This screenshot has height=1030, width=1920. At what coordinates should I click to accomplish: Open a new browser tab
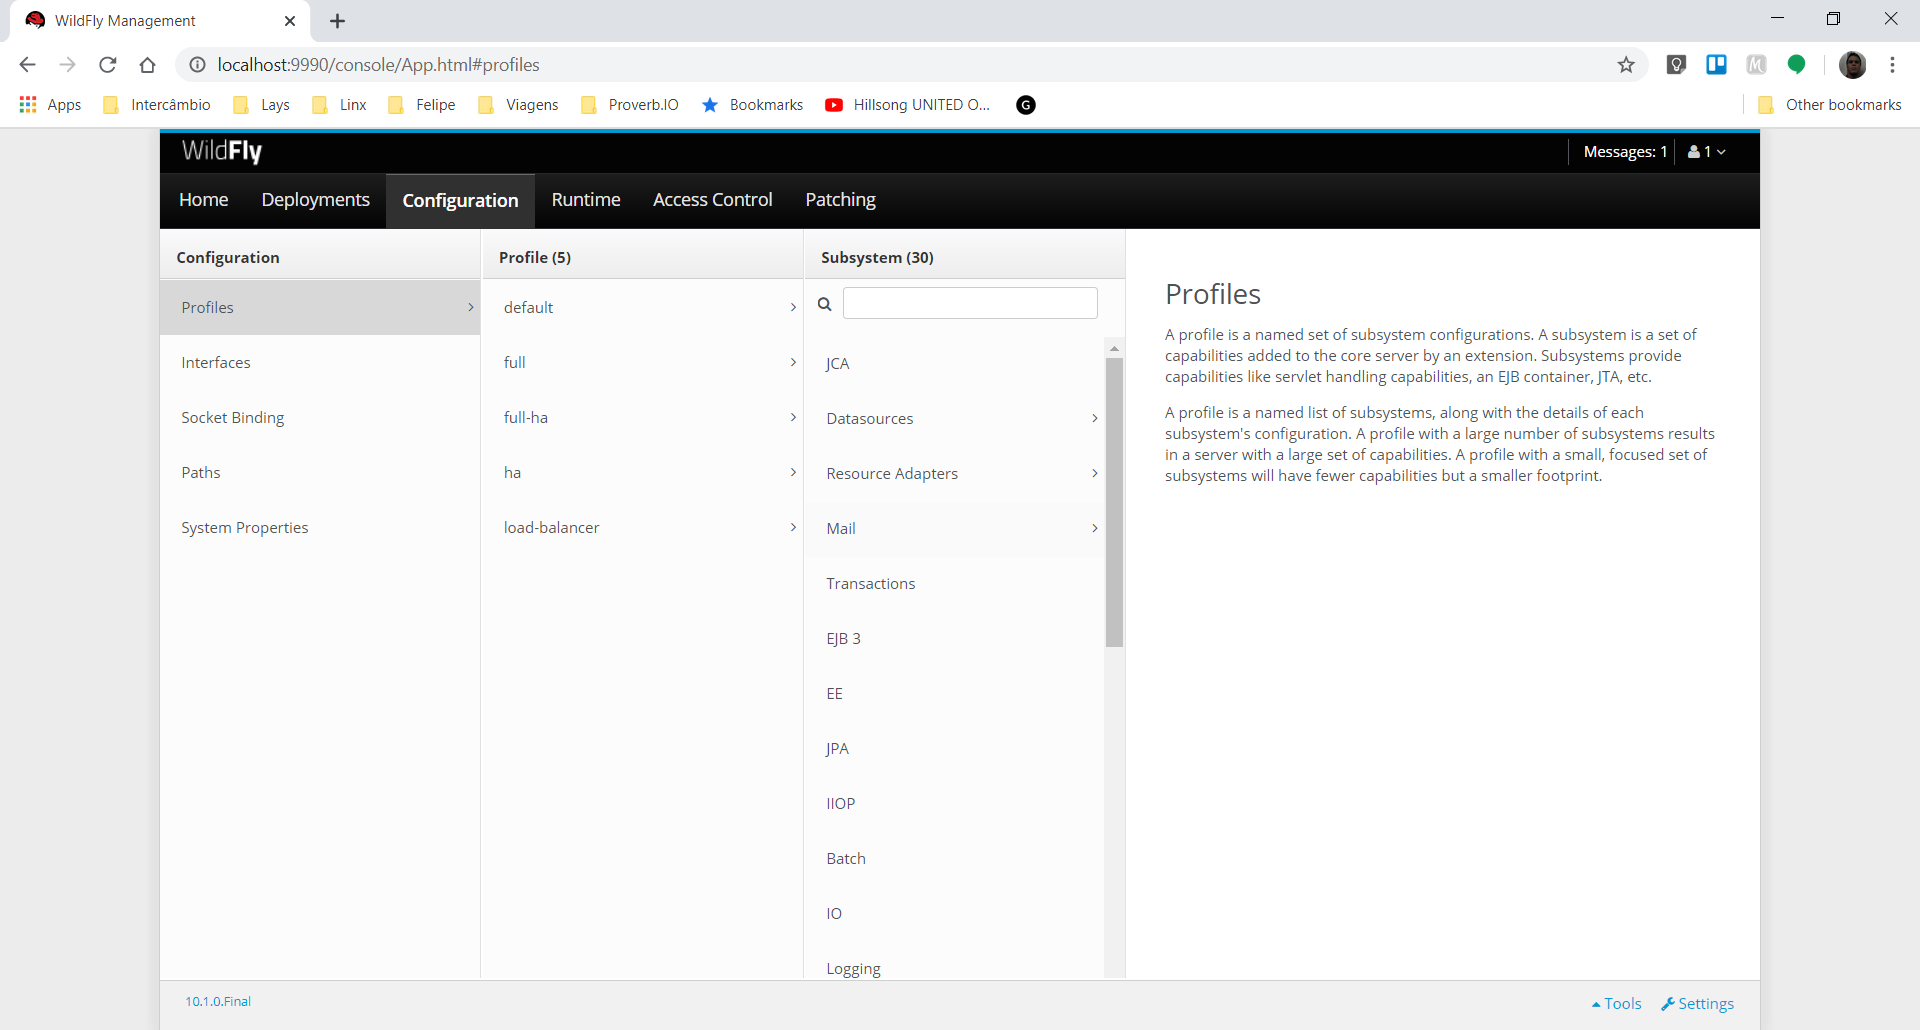[337, 21]
